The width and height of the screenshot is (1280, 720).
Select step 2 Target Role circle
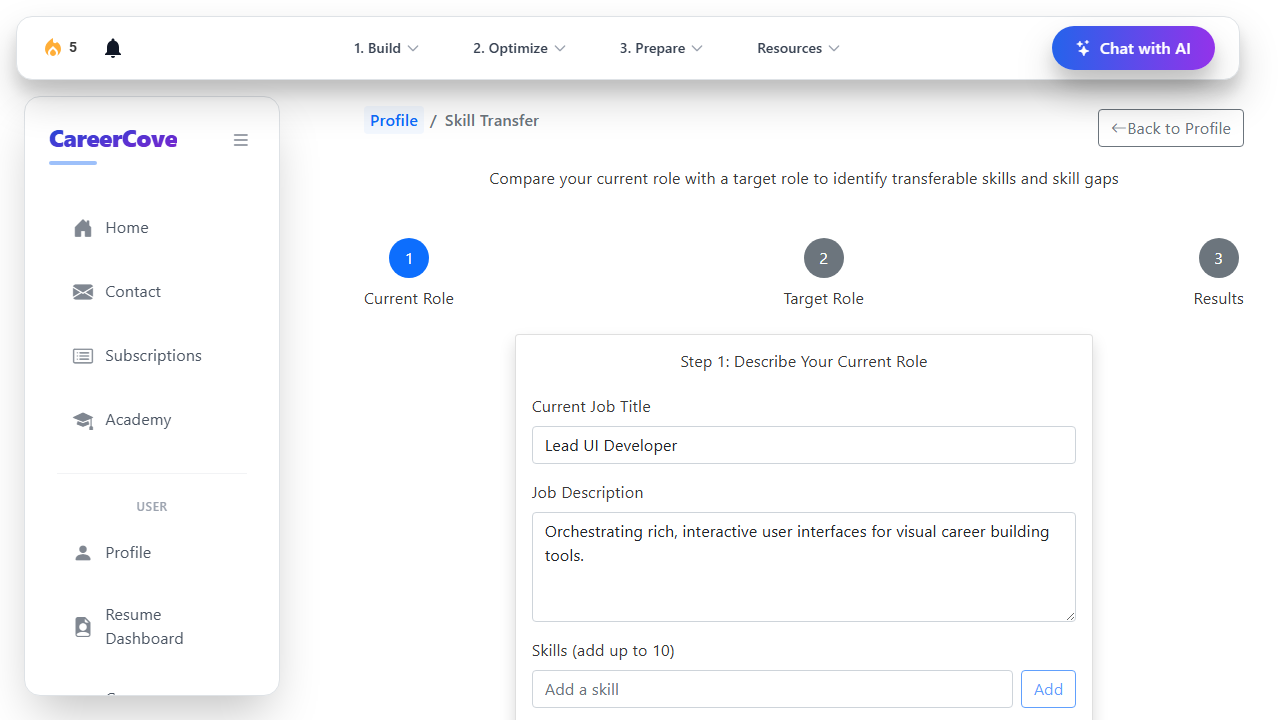coord(824,258)
